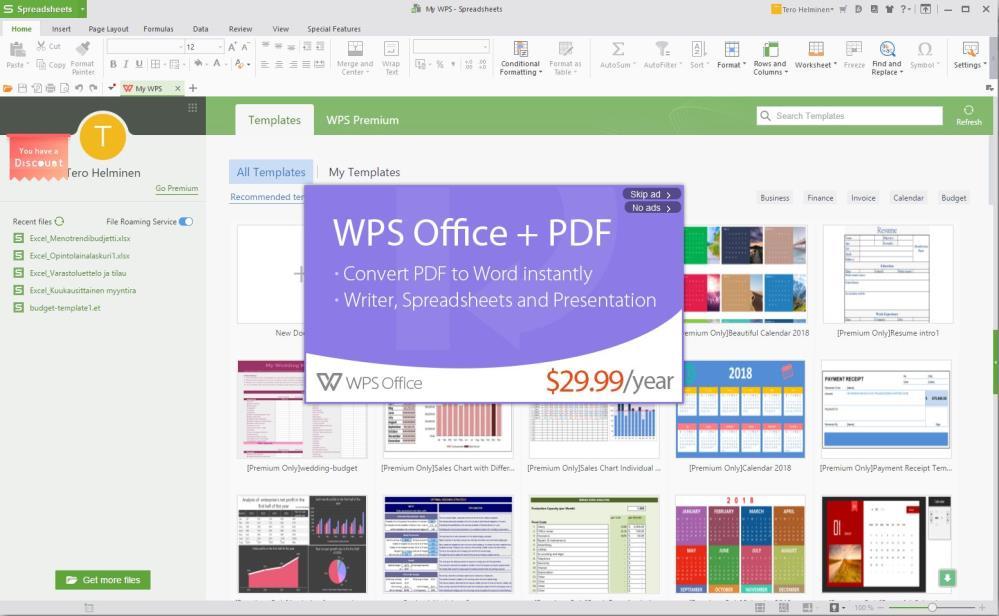This screenshot has width=999, height=616.
Task: Increase font size with larger A icon
Action: point(233,47)
